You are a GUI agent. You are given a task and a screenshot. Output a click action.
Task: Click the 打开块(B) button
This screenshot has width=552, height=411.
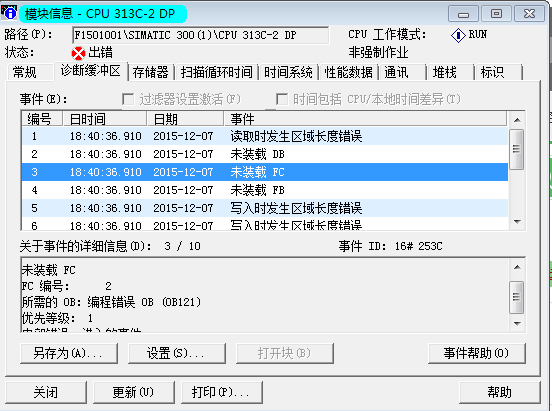pyautogui.click(x=284, y=353)
